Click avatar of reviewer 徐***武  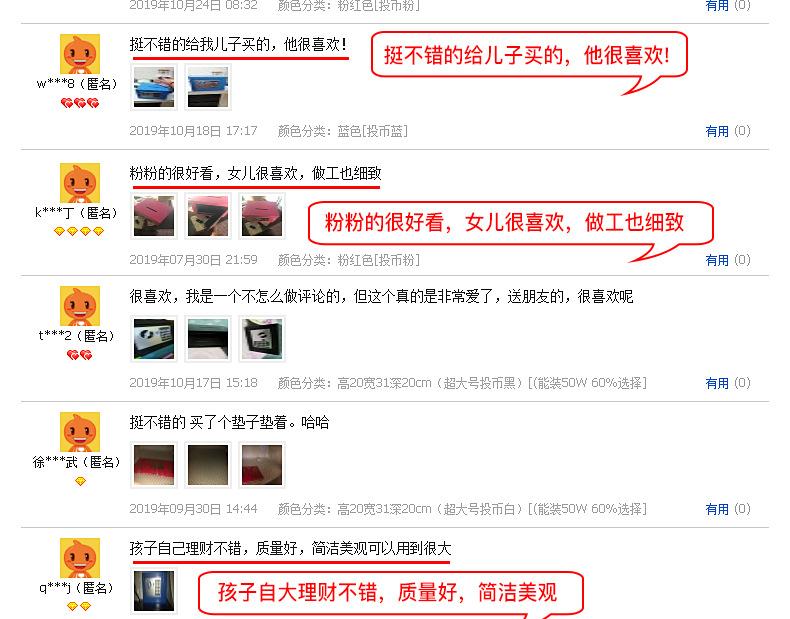pyautogui.click(x=80, y=432)
